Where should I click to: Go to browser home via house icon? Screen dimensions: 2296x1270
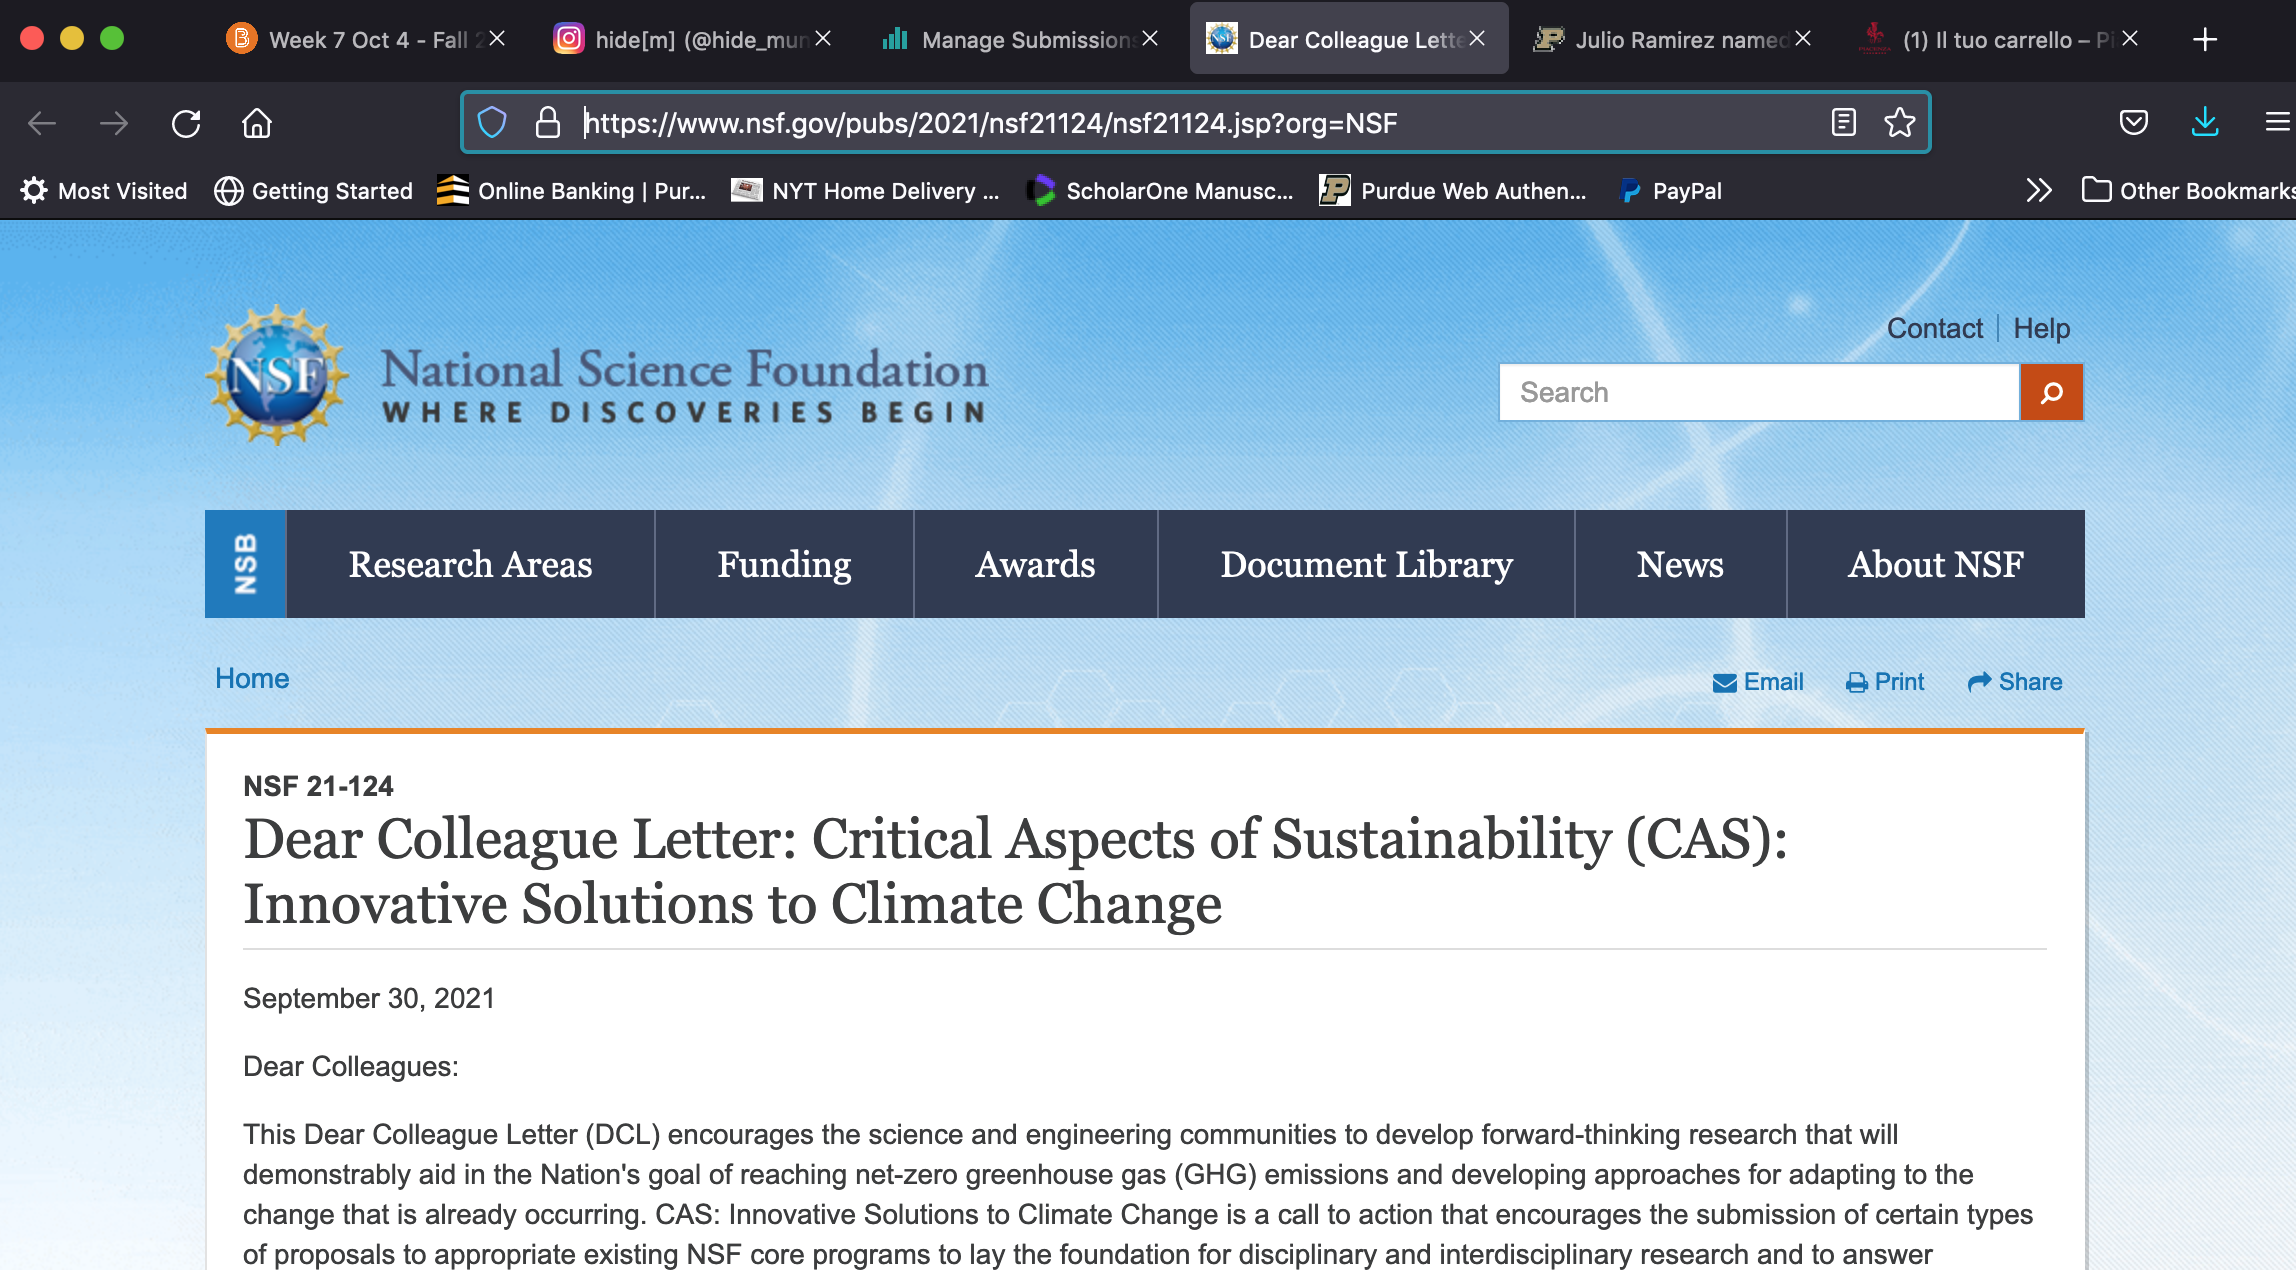(x=257, y=123)
